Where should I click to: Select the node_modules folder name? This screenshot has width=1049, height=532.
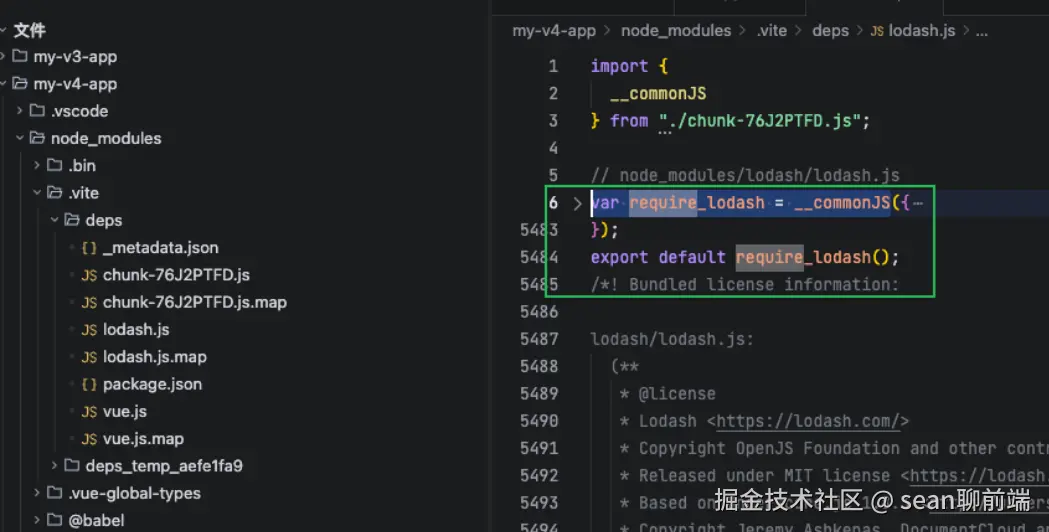click(x=106, y=139)
